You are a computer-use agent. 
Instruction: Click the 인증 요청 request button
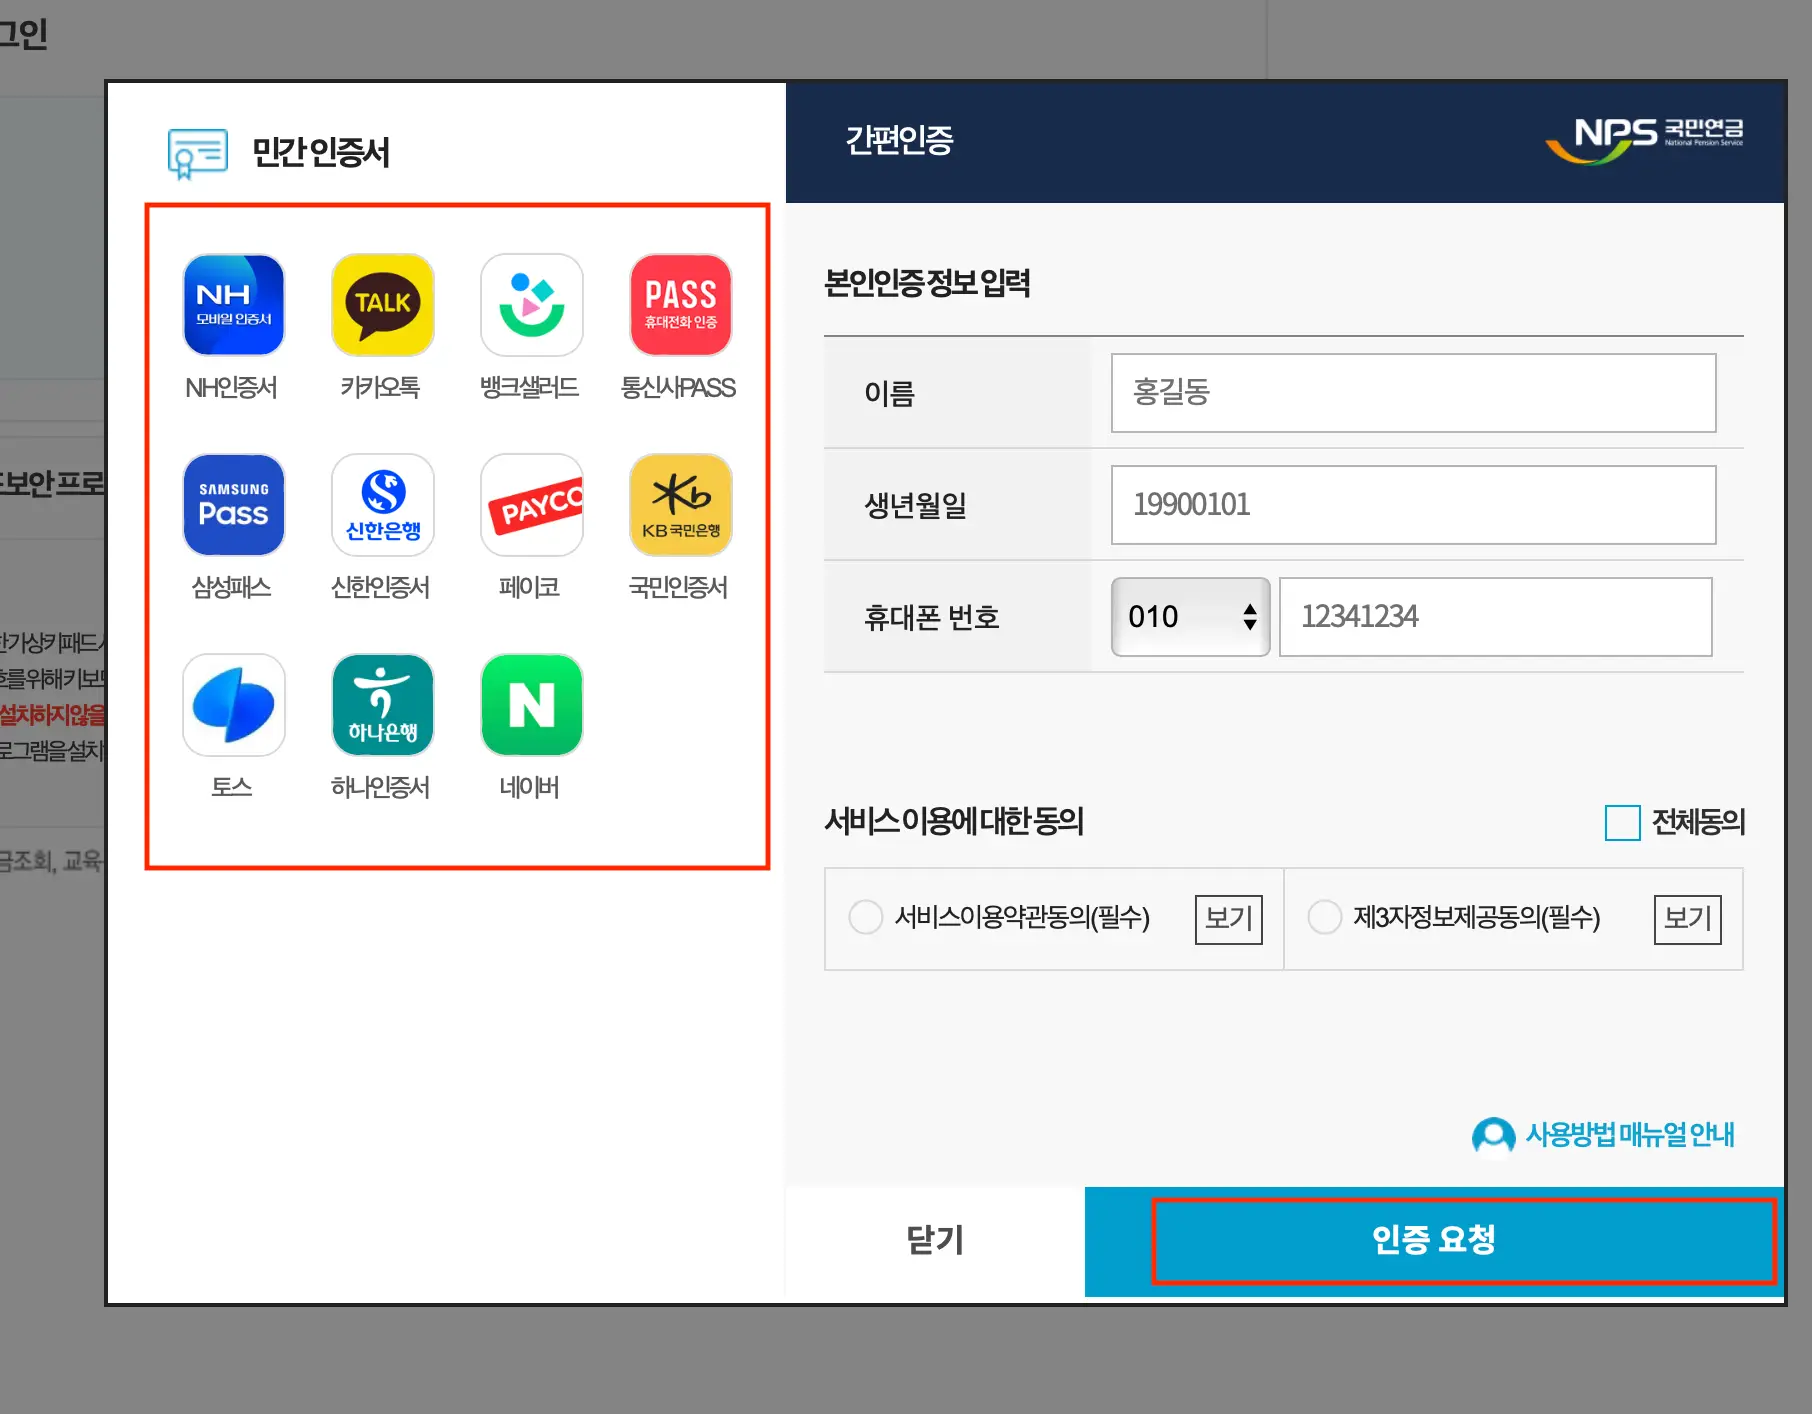click(1434, 1241)
